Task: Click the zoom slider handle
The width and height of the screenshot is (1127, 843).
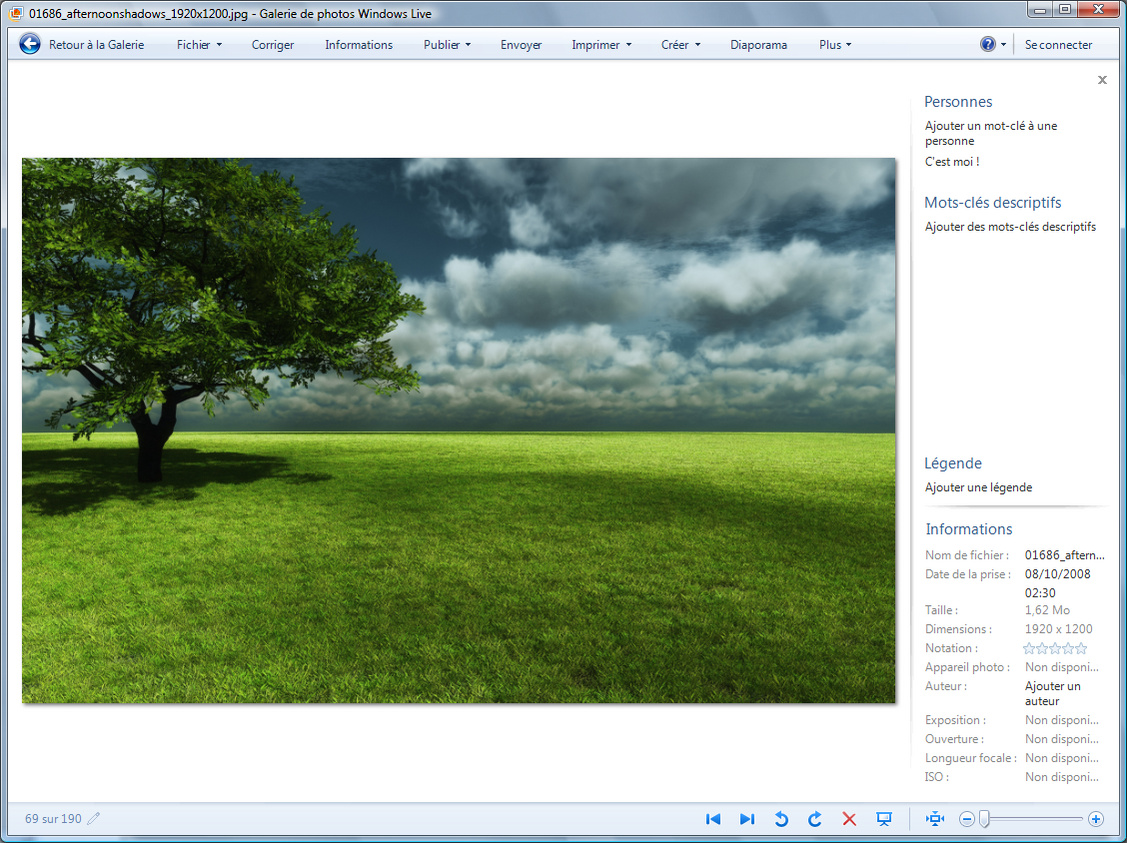Action: coord(984,819)
